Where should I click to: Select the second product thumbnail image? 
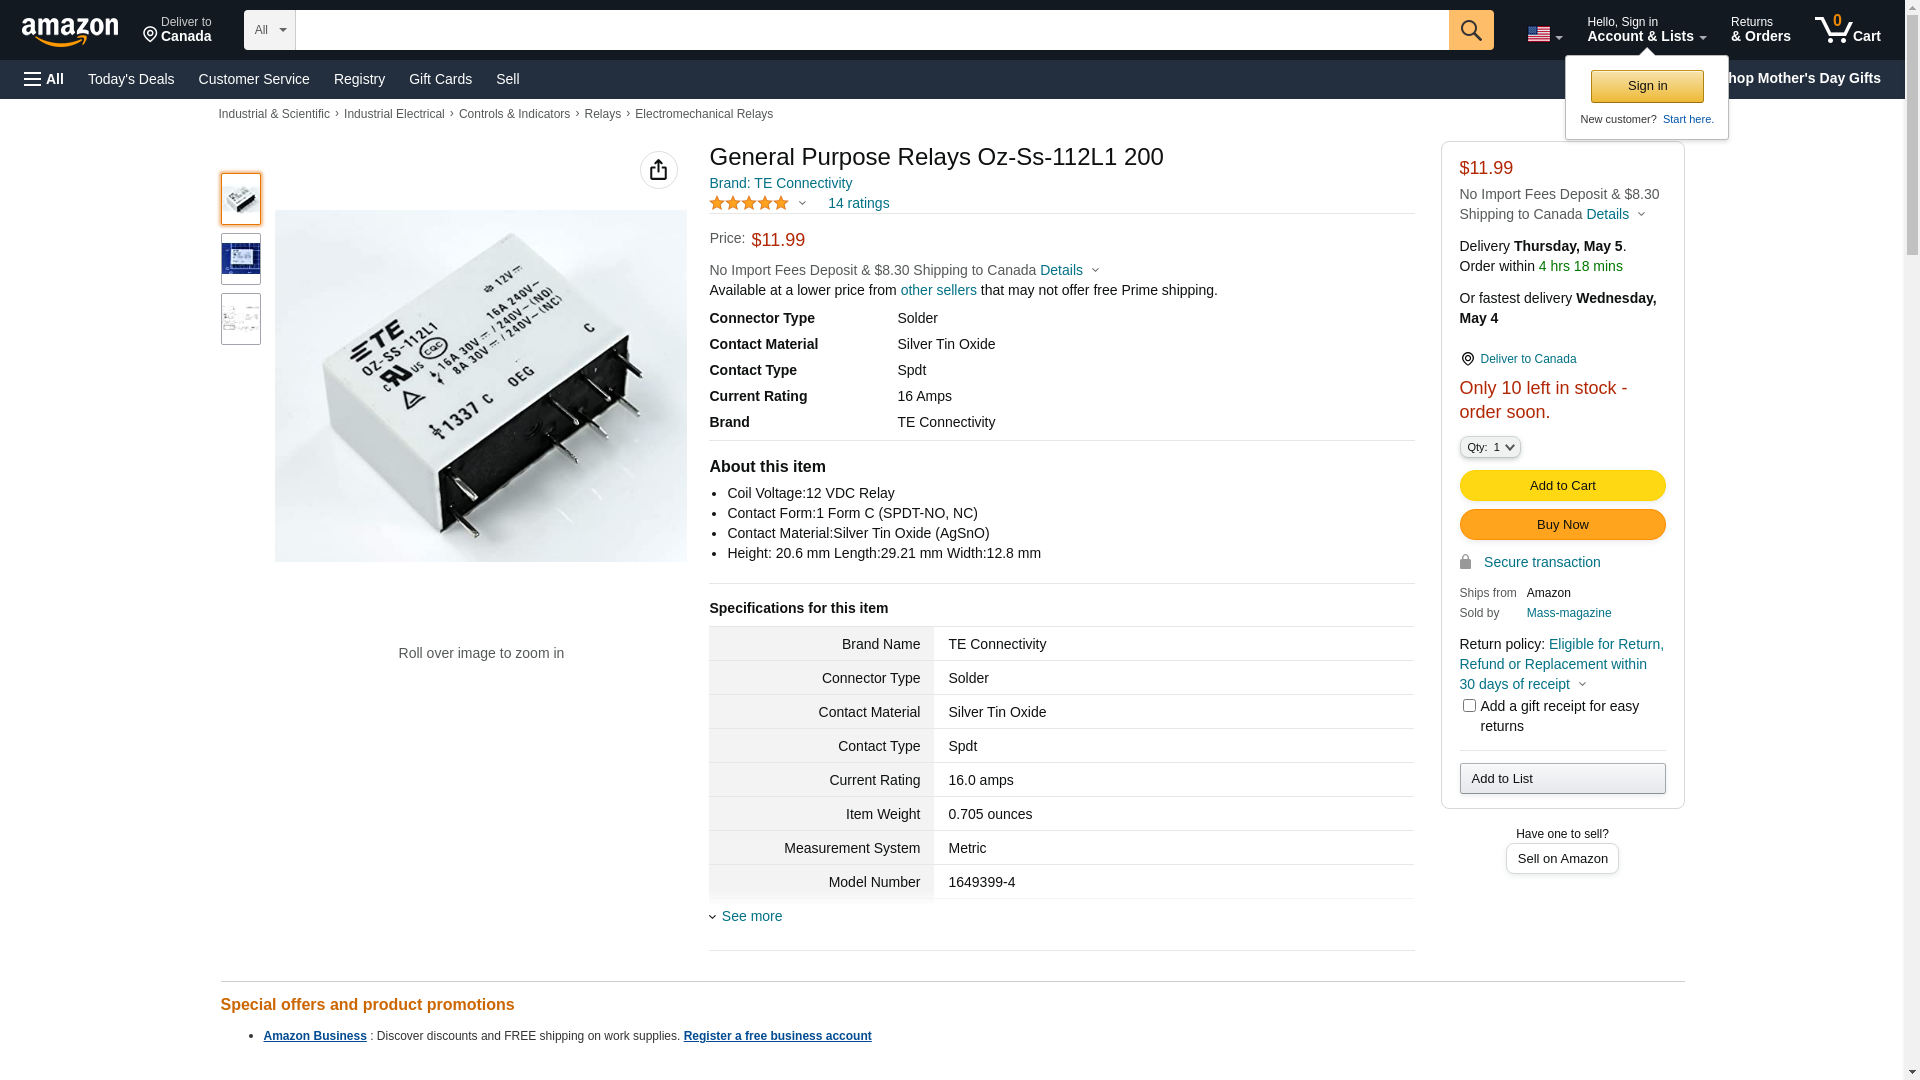(x=240, y=259)
